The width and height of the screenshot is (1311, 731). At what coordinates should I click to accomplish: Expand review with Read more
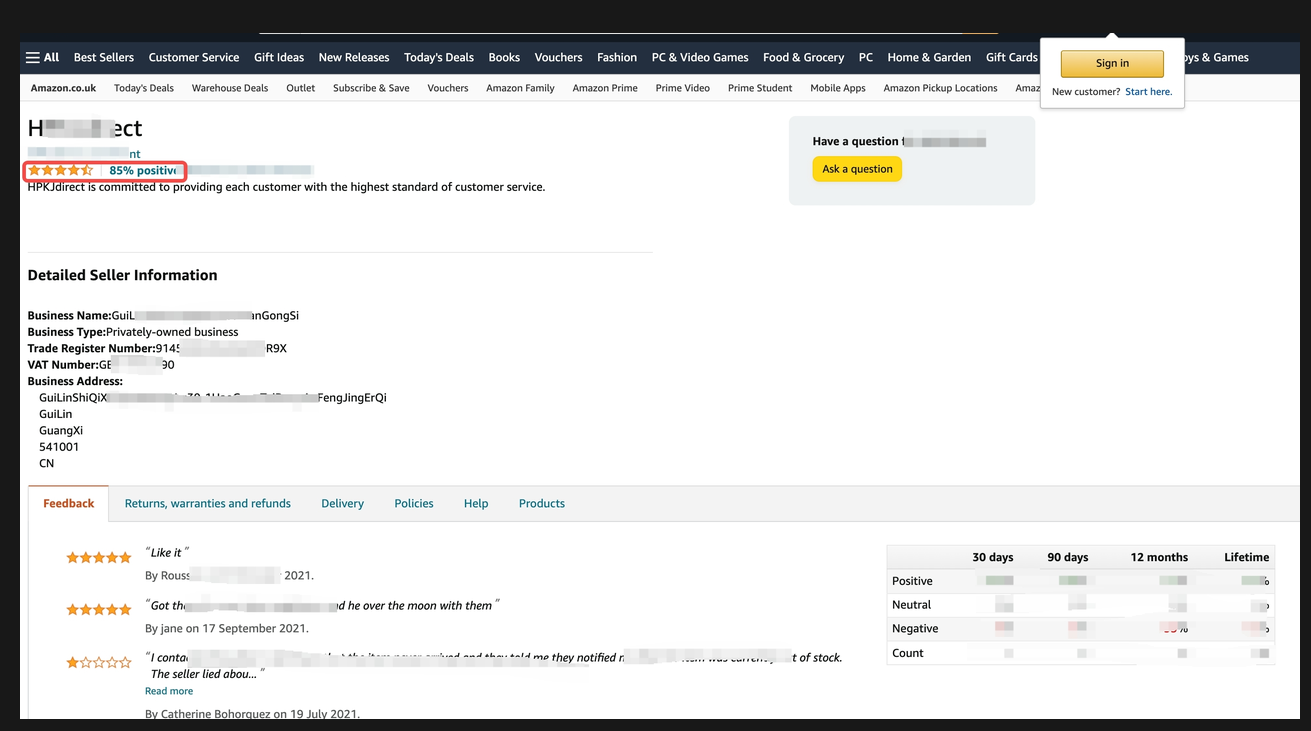(x=169, y=691)
